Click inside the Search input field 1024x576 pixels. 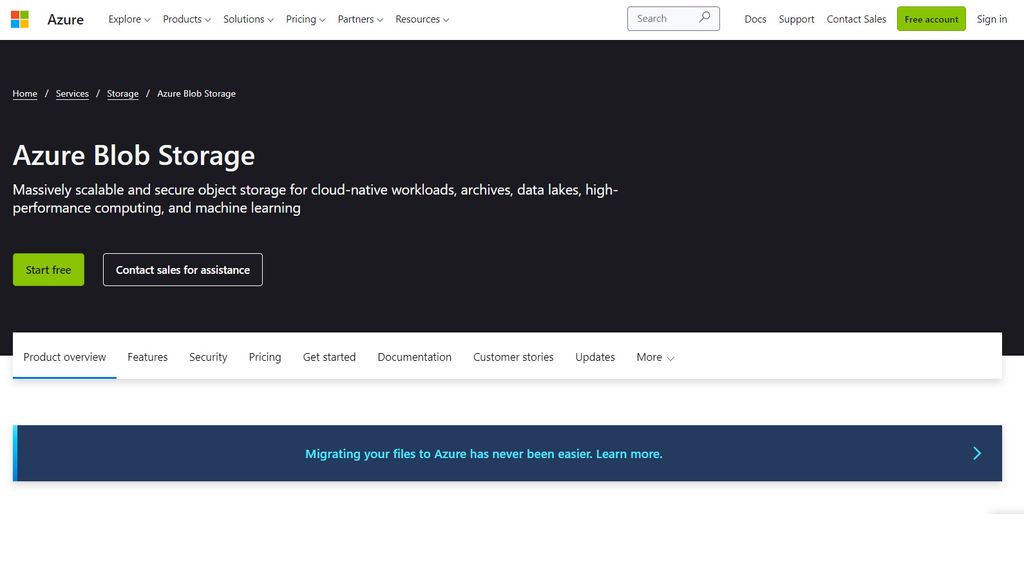(660, 18)
